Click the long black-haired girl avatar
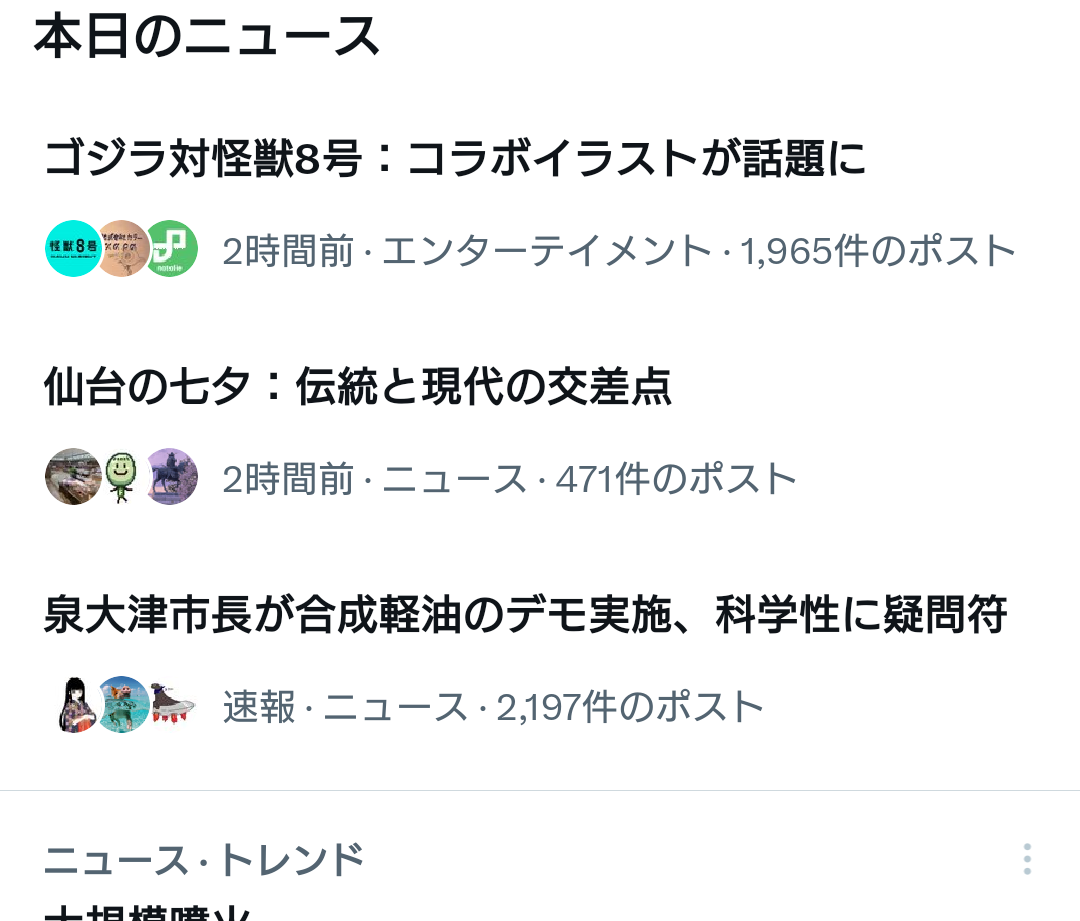 click(74, 705)
